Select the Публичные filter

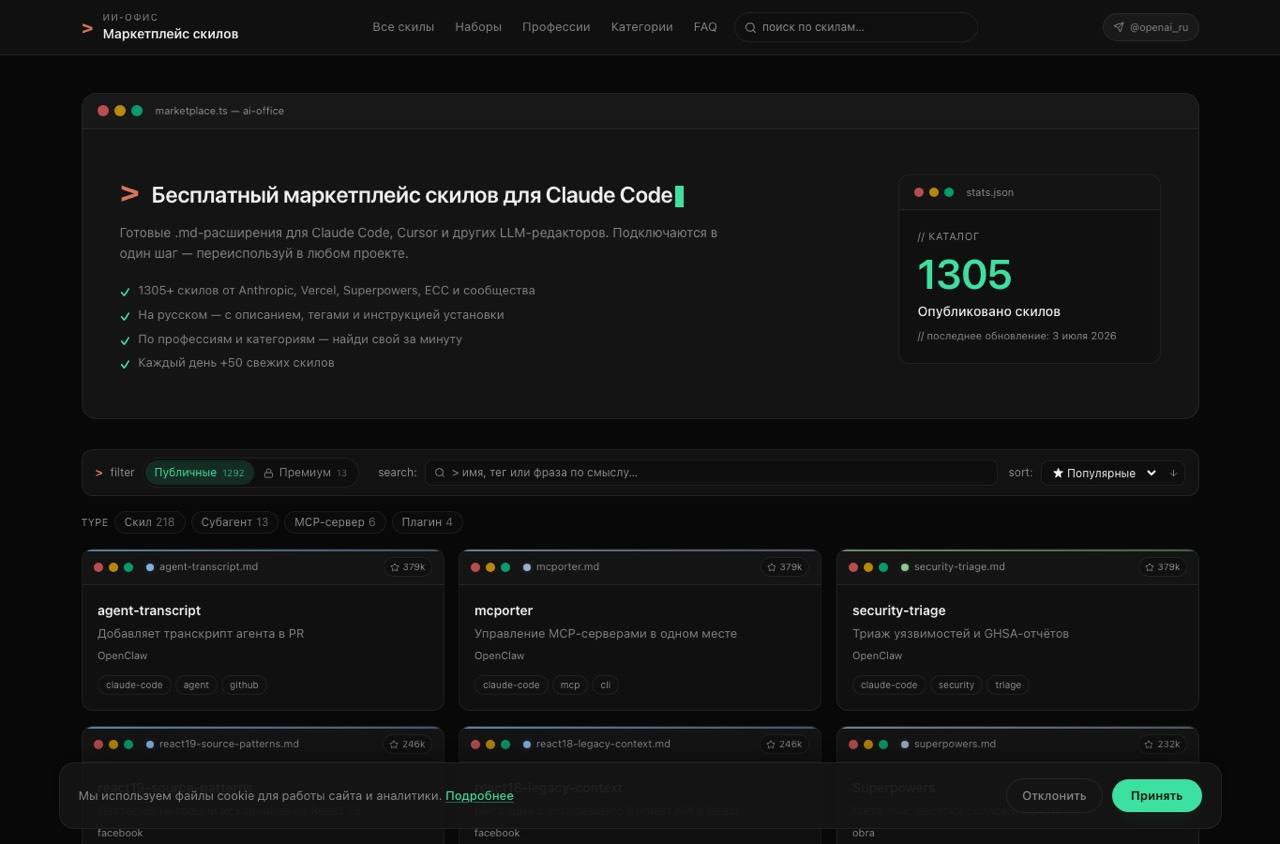(199, 473)
